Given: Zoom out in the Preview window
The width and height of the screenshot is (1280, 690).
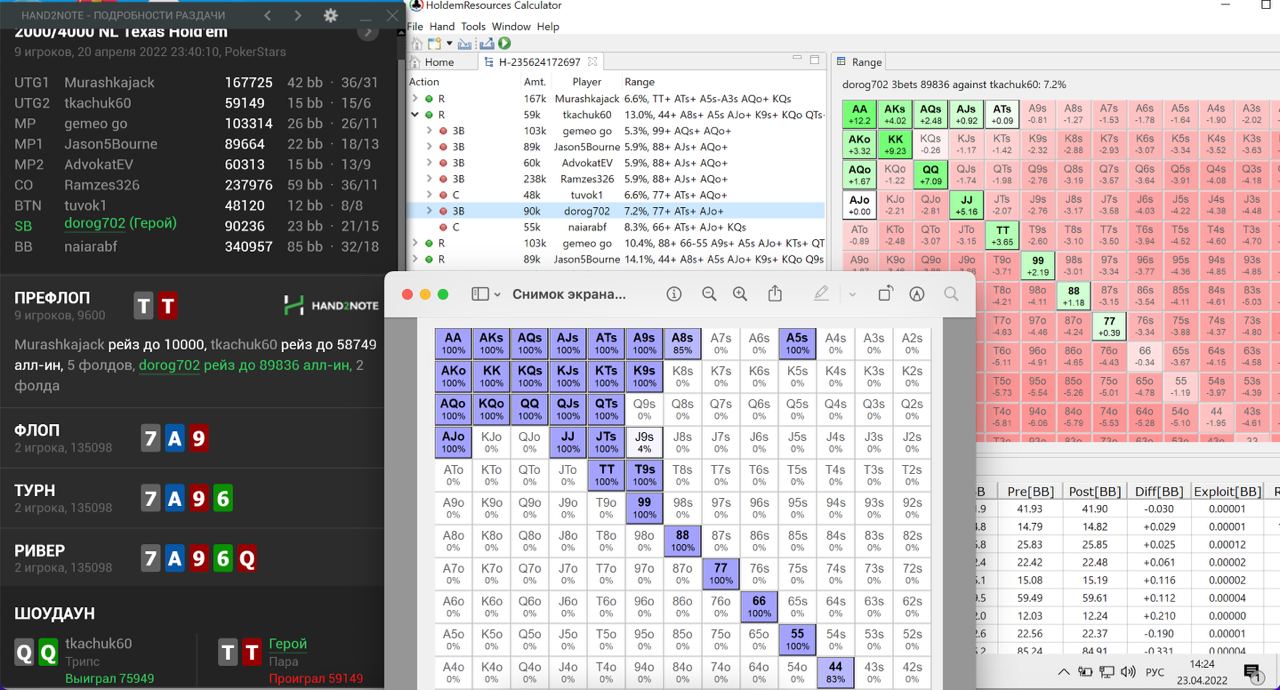Looking at the screenshot, I should point(709,294).
